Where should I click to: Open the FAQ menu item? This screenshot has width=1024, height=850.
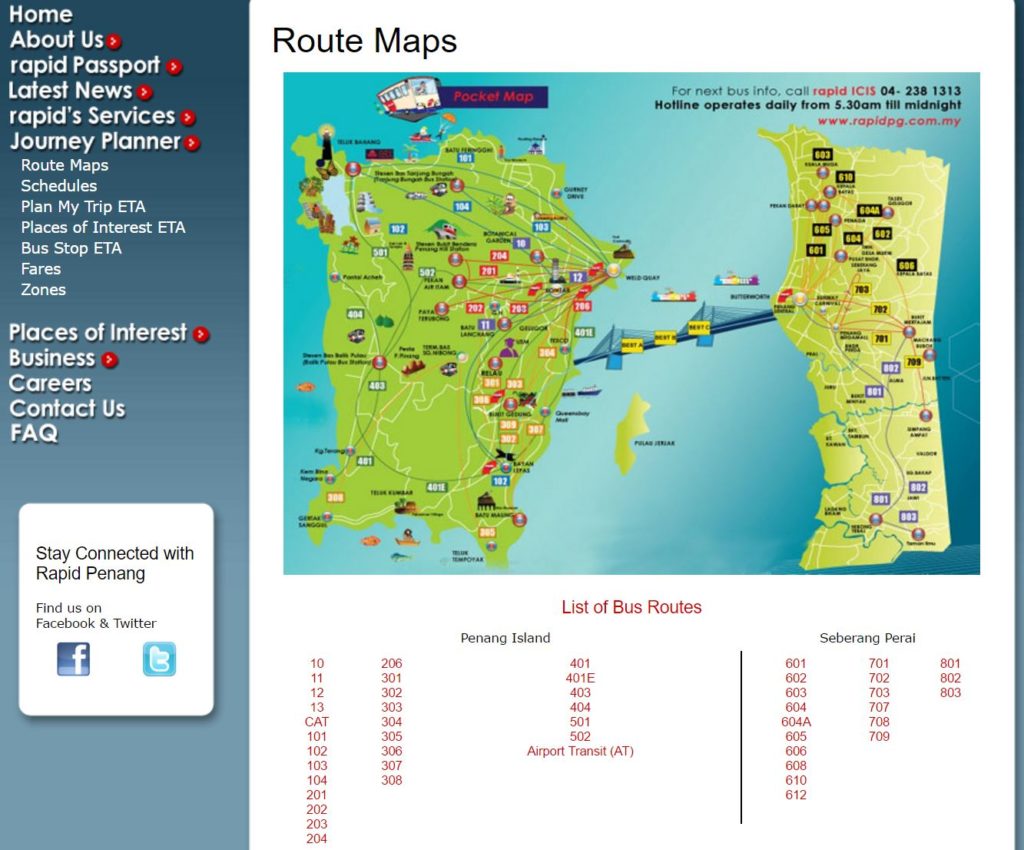tap(34, 433)
